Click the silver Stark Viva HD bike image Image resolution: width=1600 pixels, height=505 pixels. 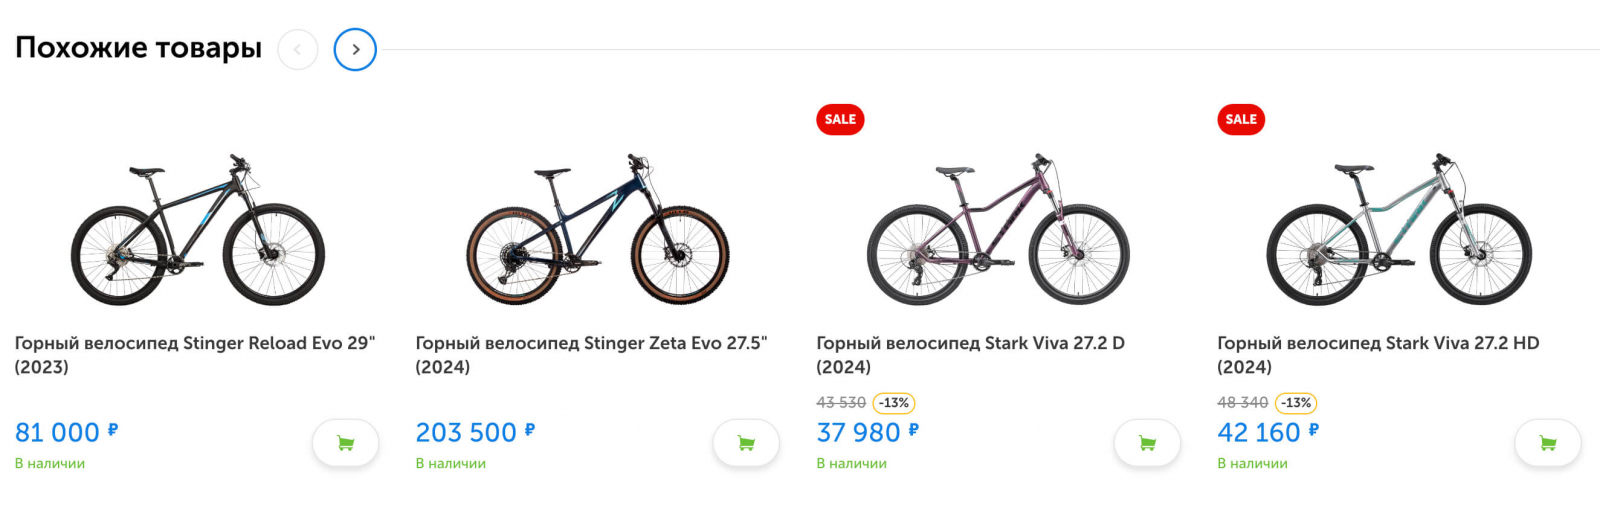[x=1399, y=232]
